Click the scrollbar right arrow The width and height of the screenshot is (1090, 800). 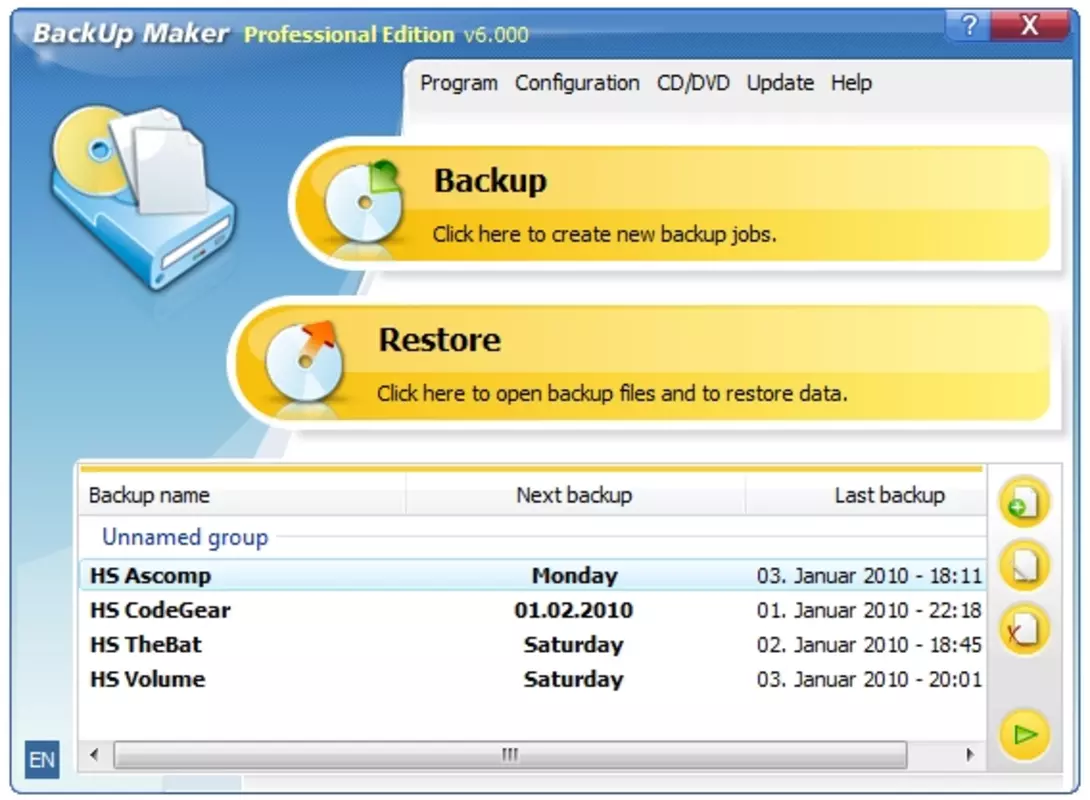[x=969, y=754]
